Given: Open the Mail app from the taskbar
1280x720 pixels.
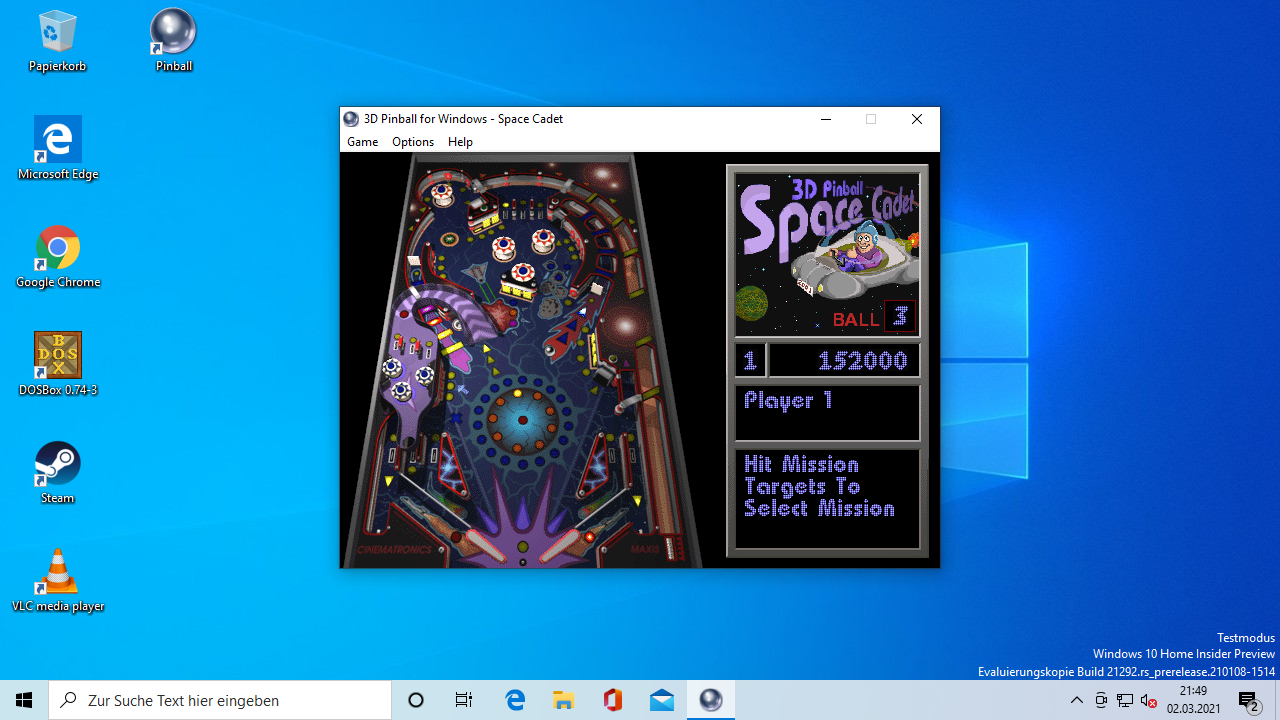Looking at the screenshot, I should [662, 700].
